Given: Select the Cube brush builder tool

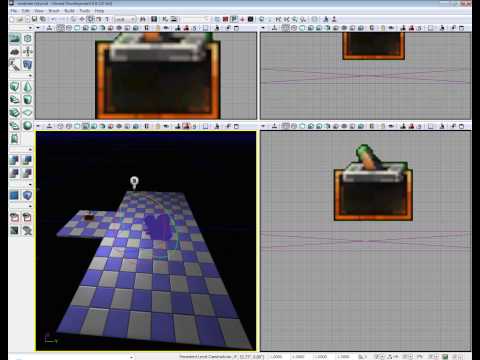Looking at the screenshot, I should pyautogui.click(x=14, y=87).
